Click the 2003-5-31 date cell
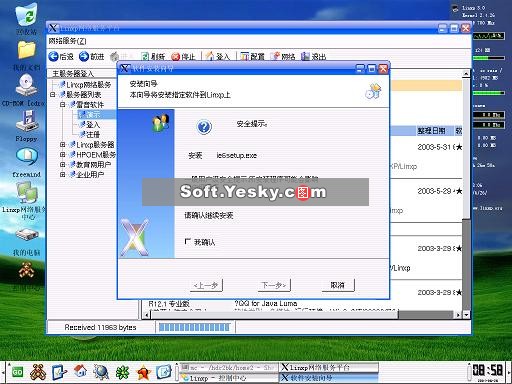This screenshot has height=384, width=512. [x=434, y=147]
